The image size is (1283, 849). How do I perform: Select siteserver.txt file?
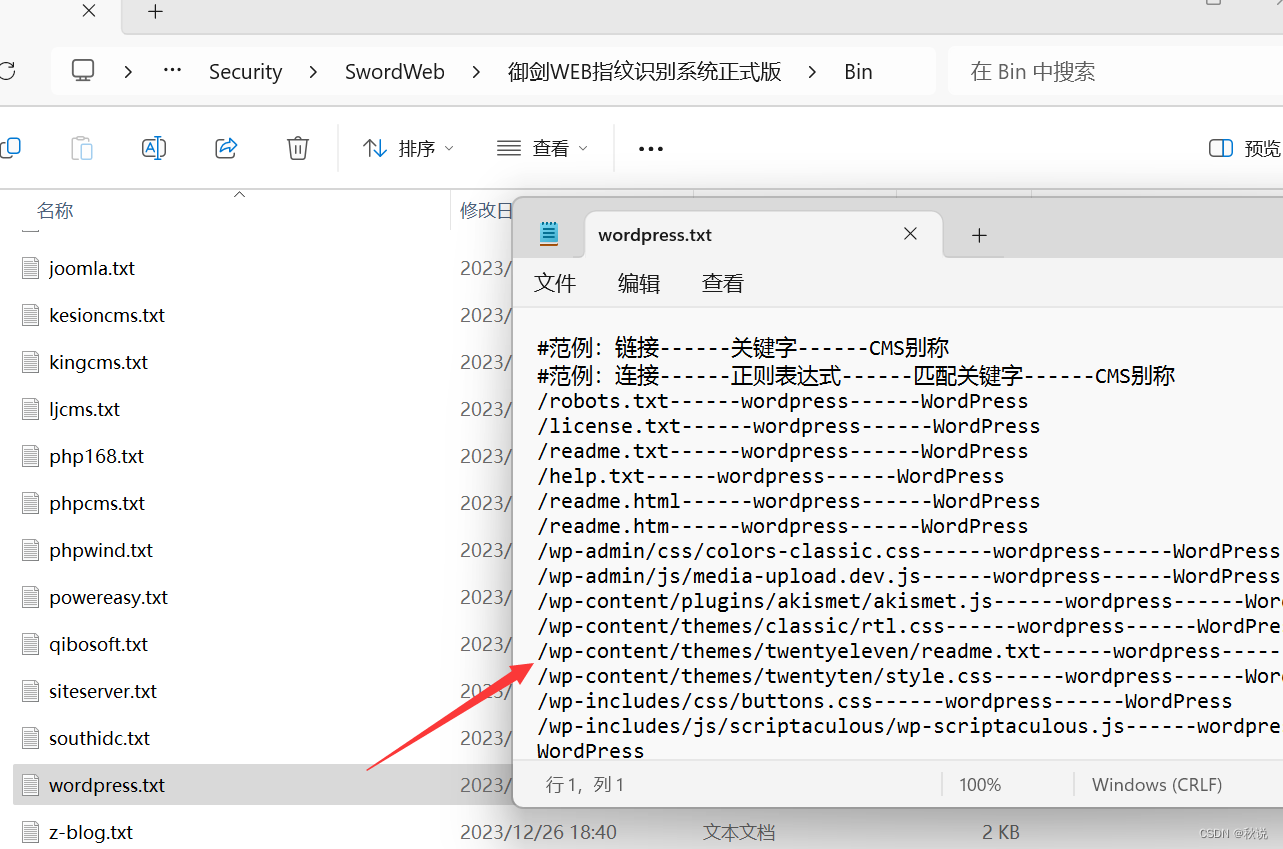coord(103,691)
